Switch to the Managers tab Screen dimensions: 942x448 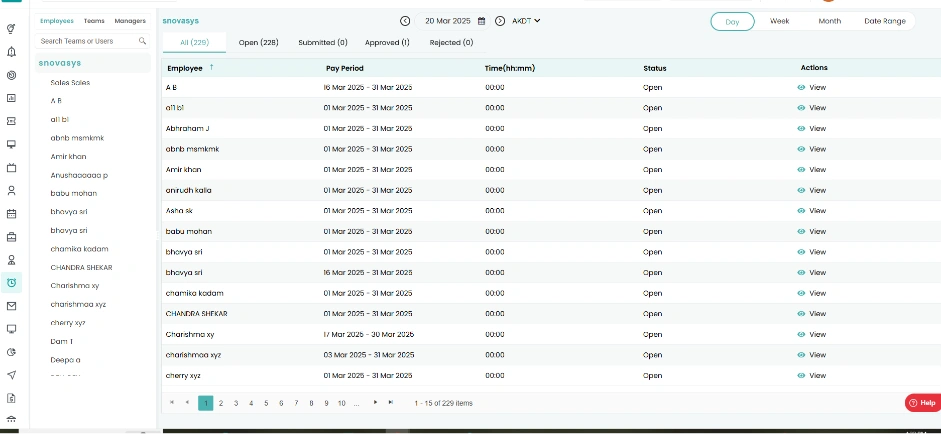tap(130, 21)
